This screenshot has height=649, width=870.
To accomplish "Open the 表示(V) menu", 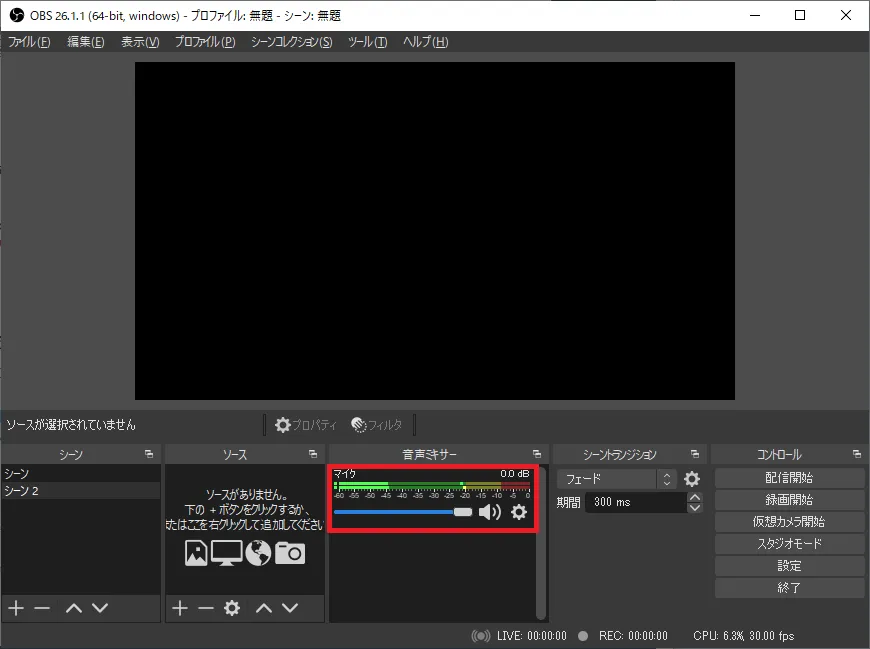I will (x=140, y=42).
